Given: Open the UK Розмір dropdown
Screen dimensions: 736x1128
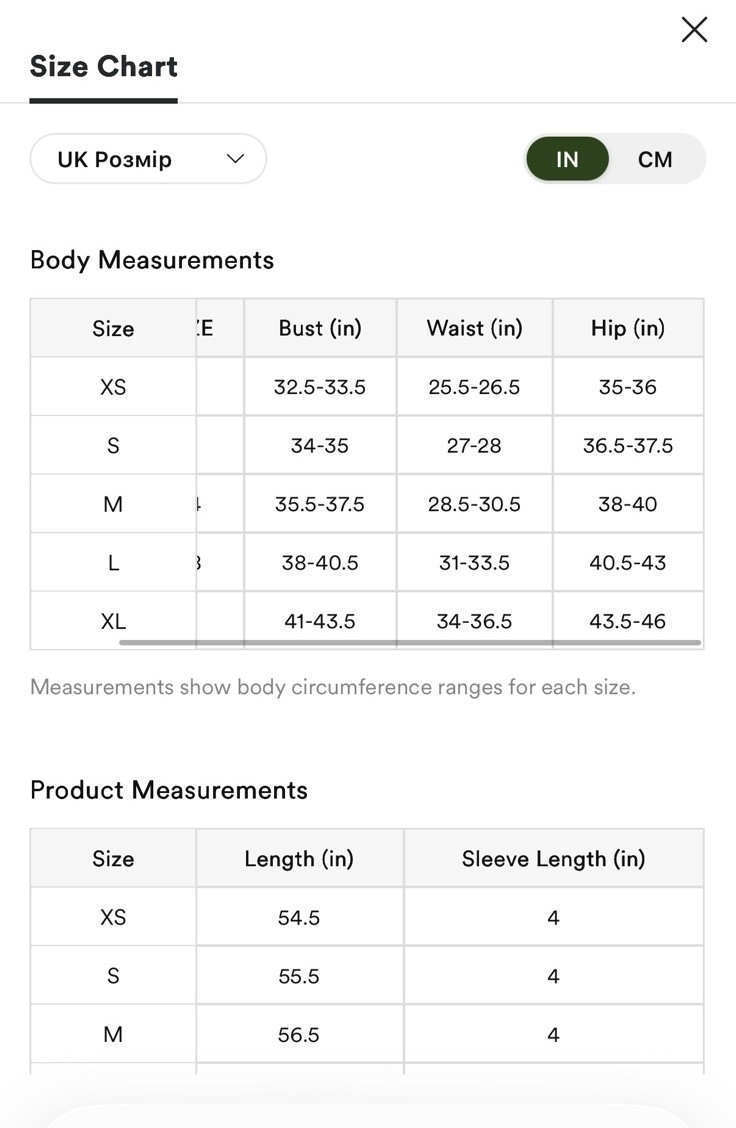Looking at the screenshot, I should coord(148,159).
